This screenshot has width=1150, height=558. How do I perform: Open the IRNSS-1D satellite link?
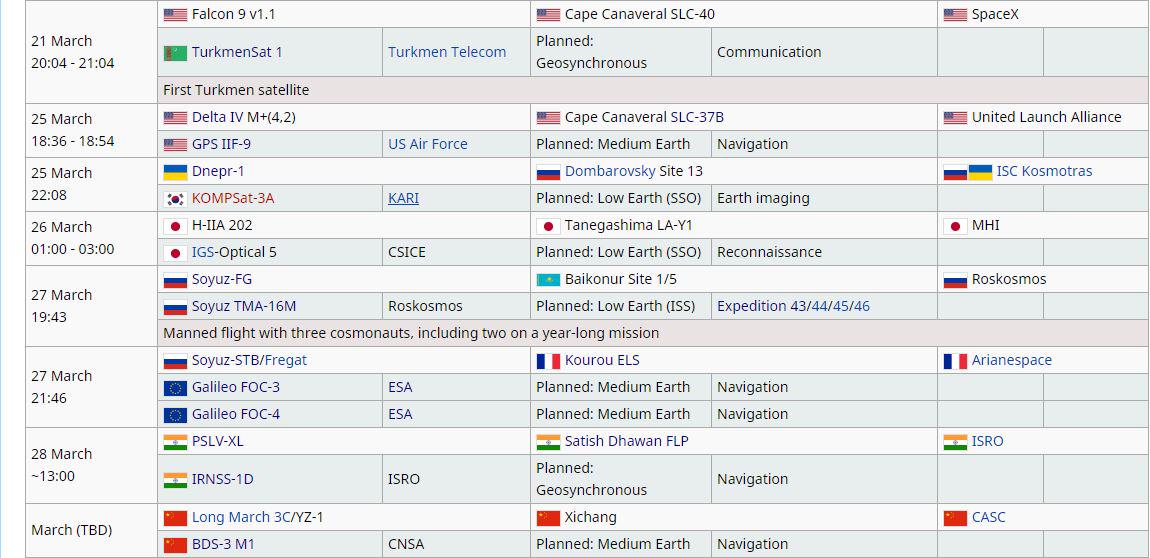(x=222, y=480)
